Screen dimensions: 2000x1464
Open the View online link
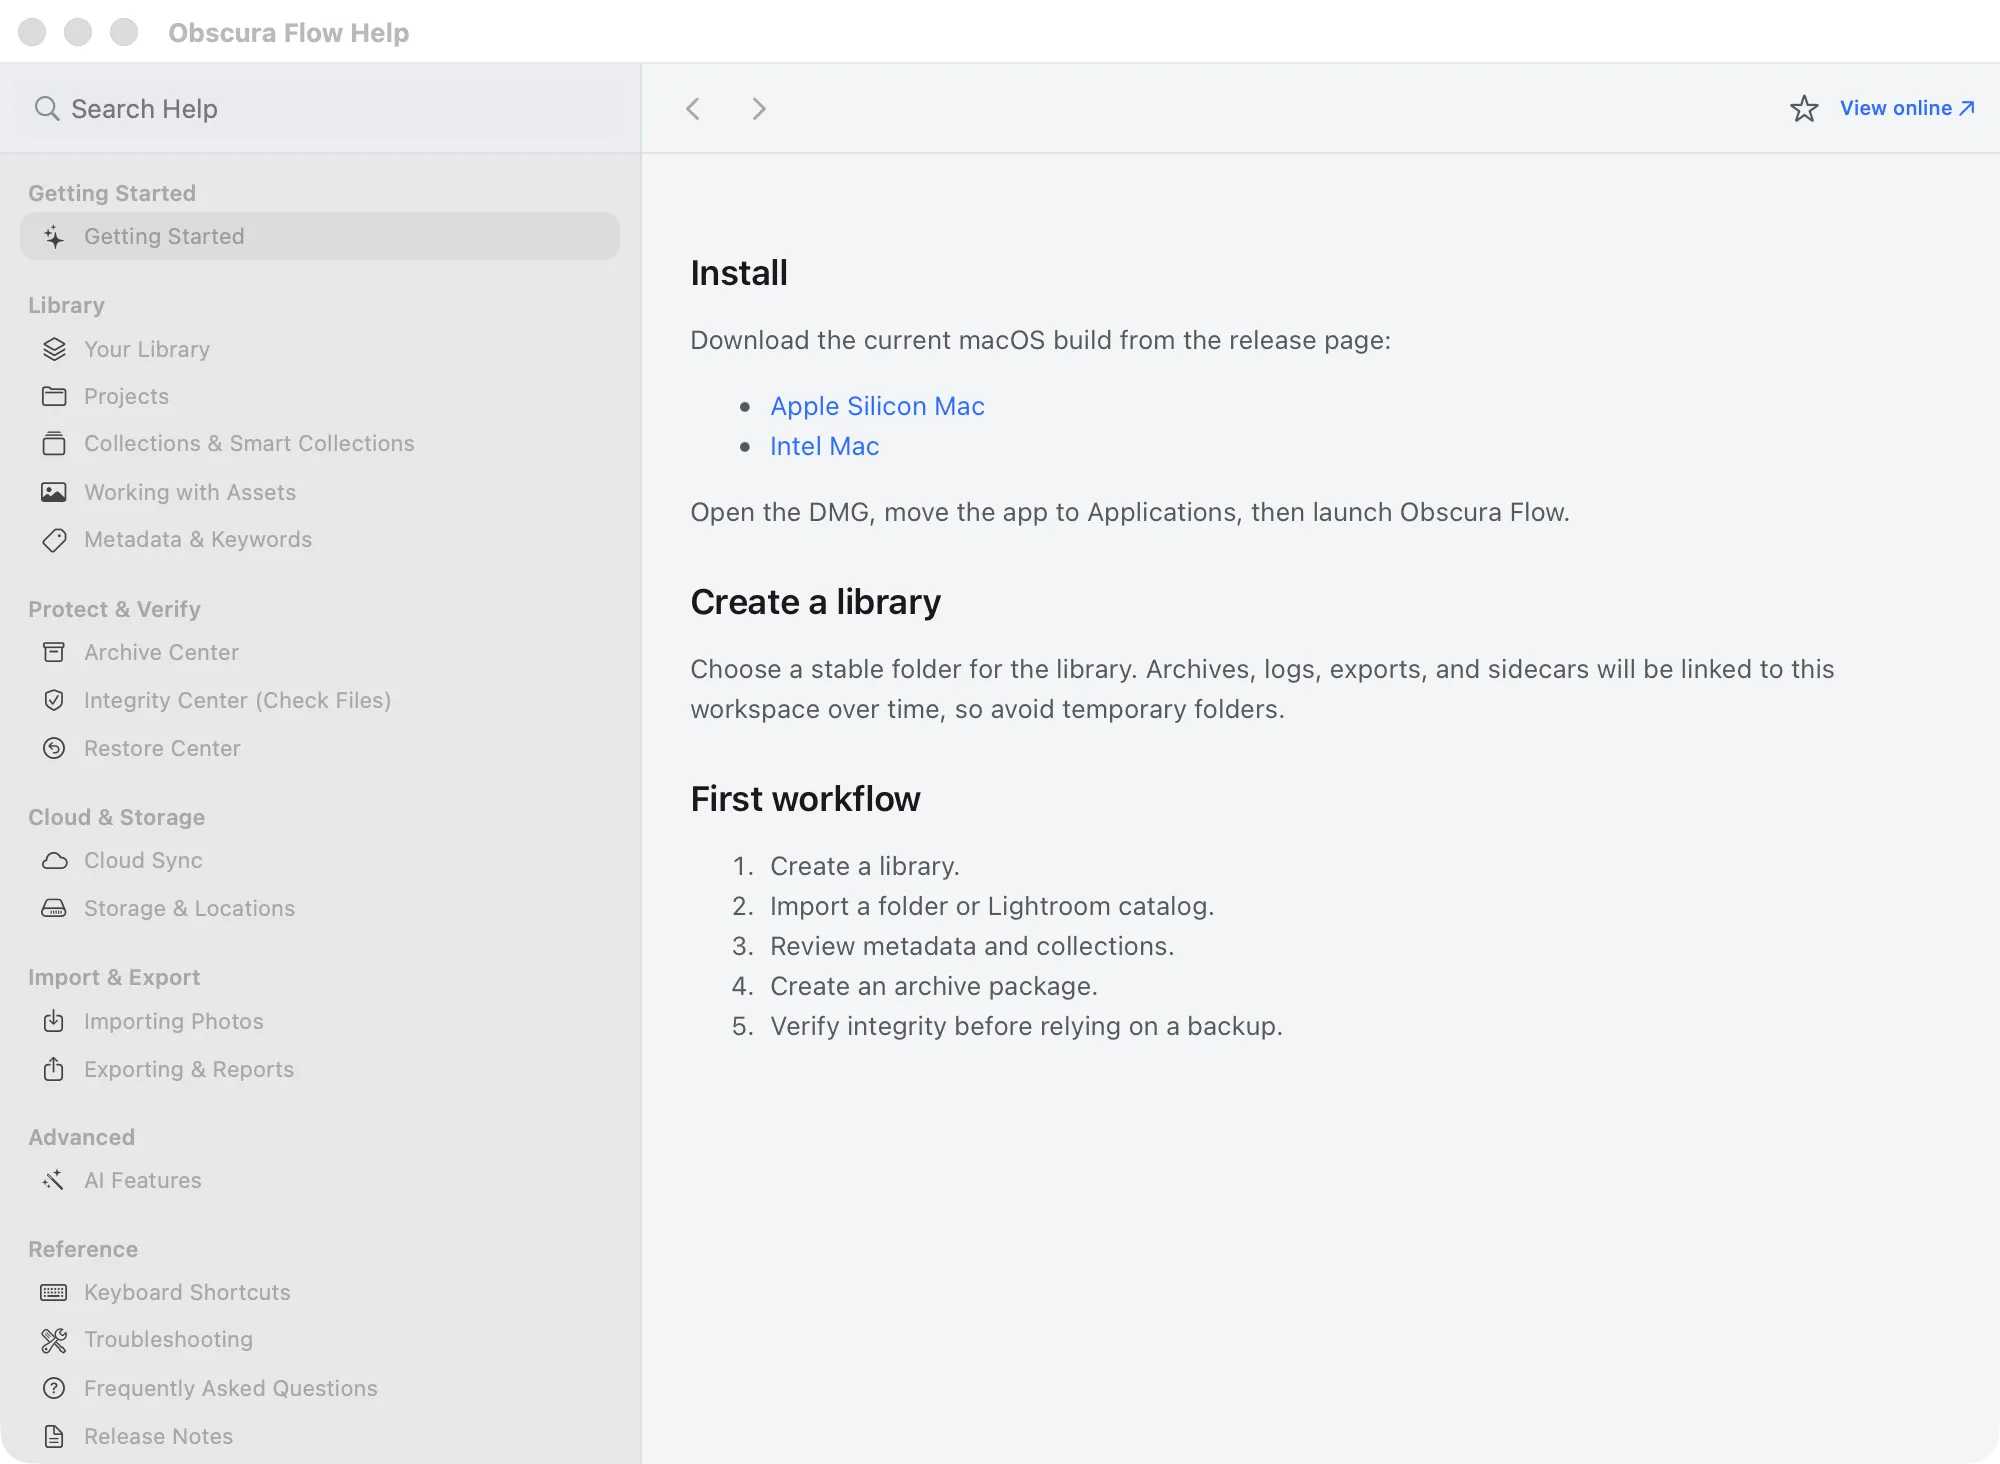pos(1907,108)
